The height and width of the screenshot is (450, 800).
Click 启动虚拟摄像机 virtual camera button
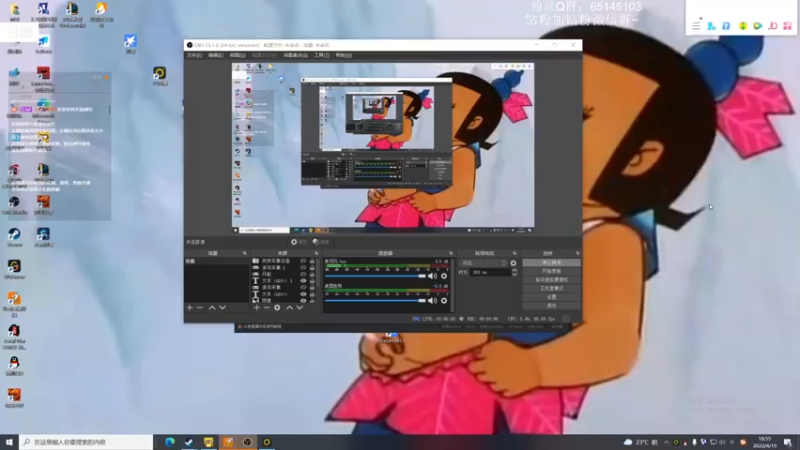coord(552,280)
